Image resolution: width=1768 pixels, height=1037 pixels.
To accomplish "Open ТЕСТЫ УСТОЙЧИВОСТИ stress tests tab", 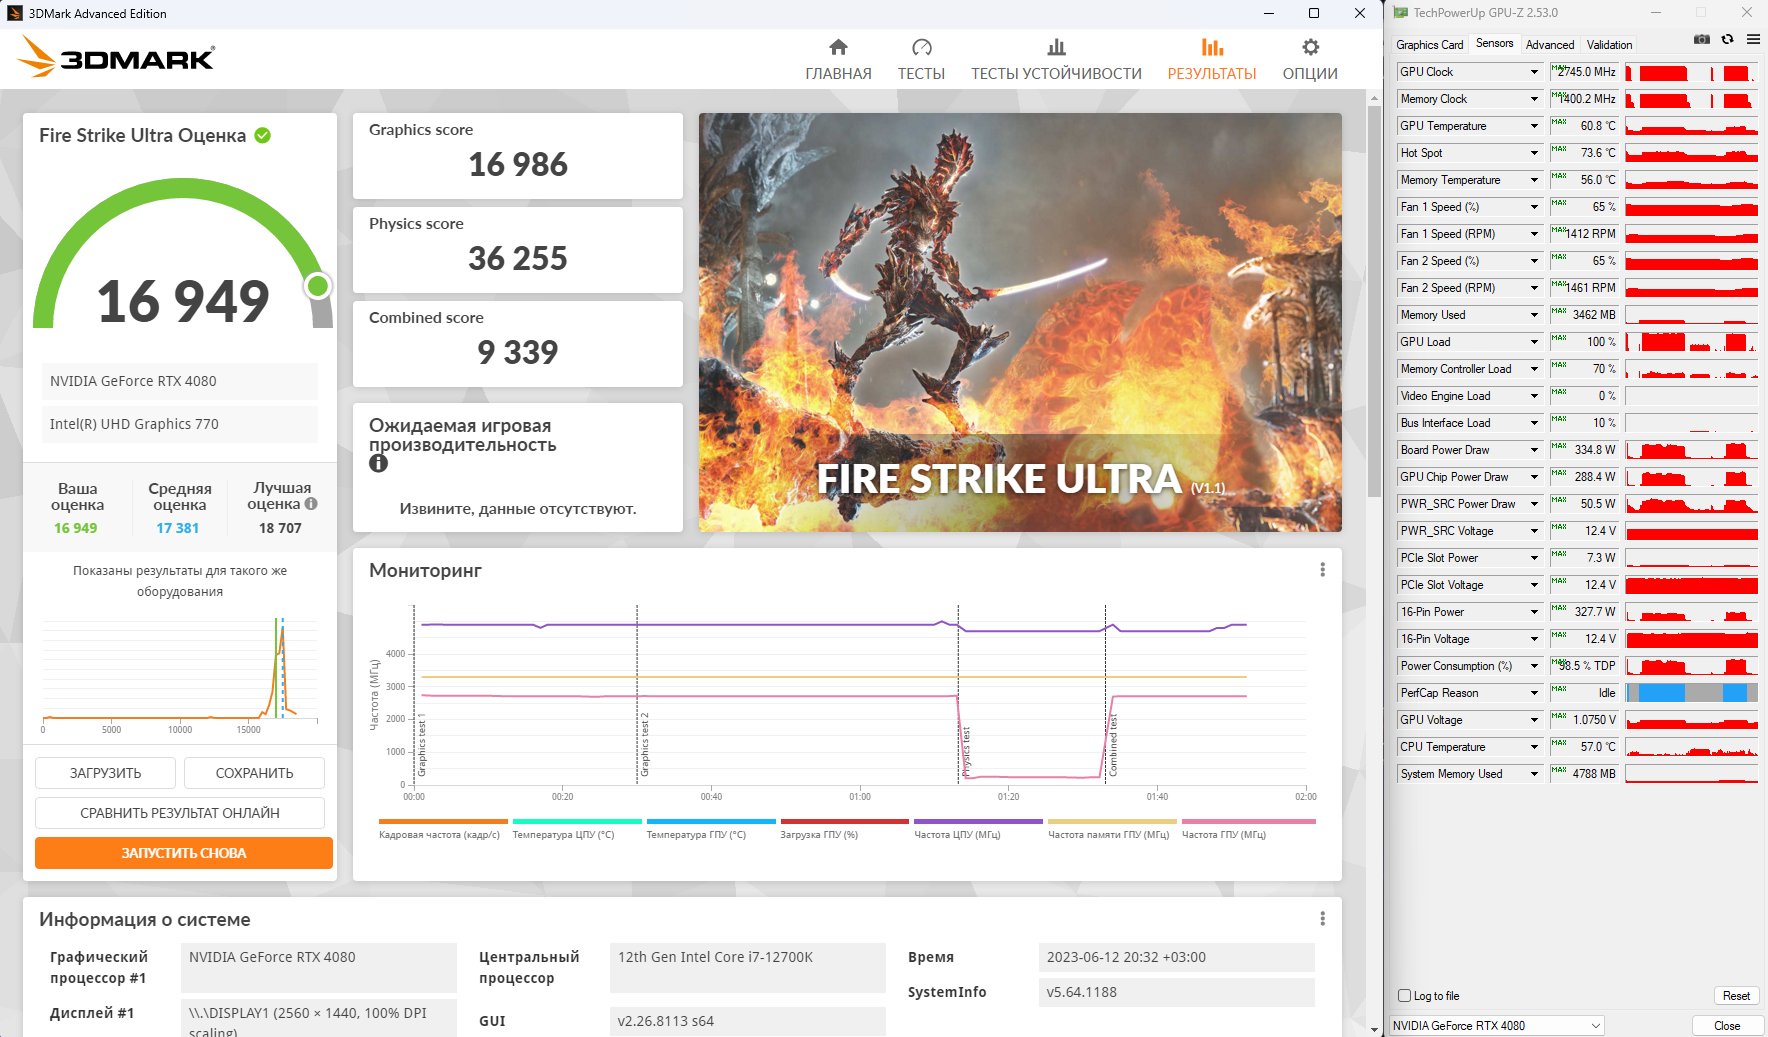I will (x=1056, y=60).
